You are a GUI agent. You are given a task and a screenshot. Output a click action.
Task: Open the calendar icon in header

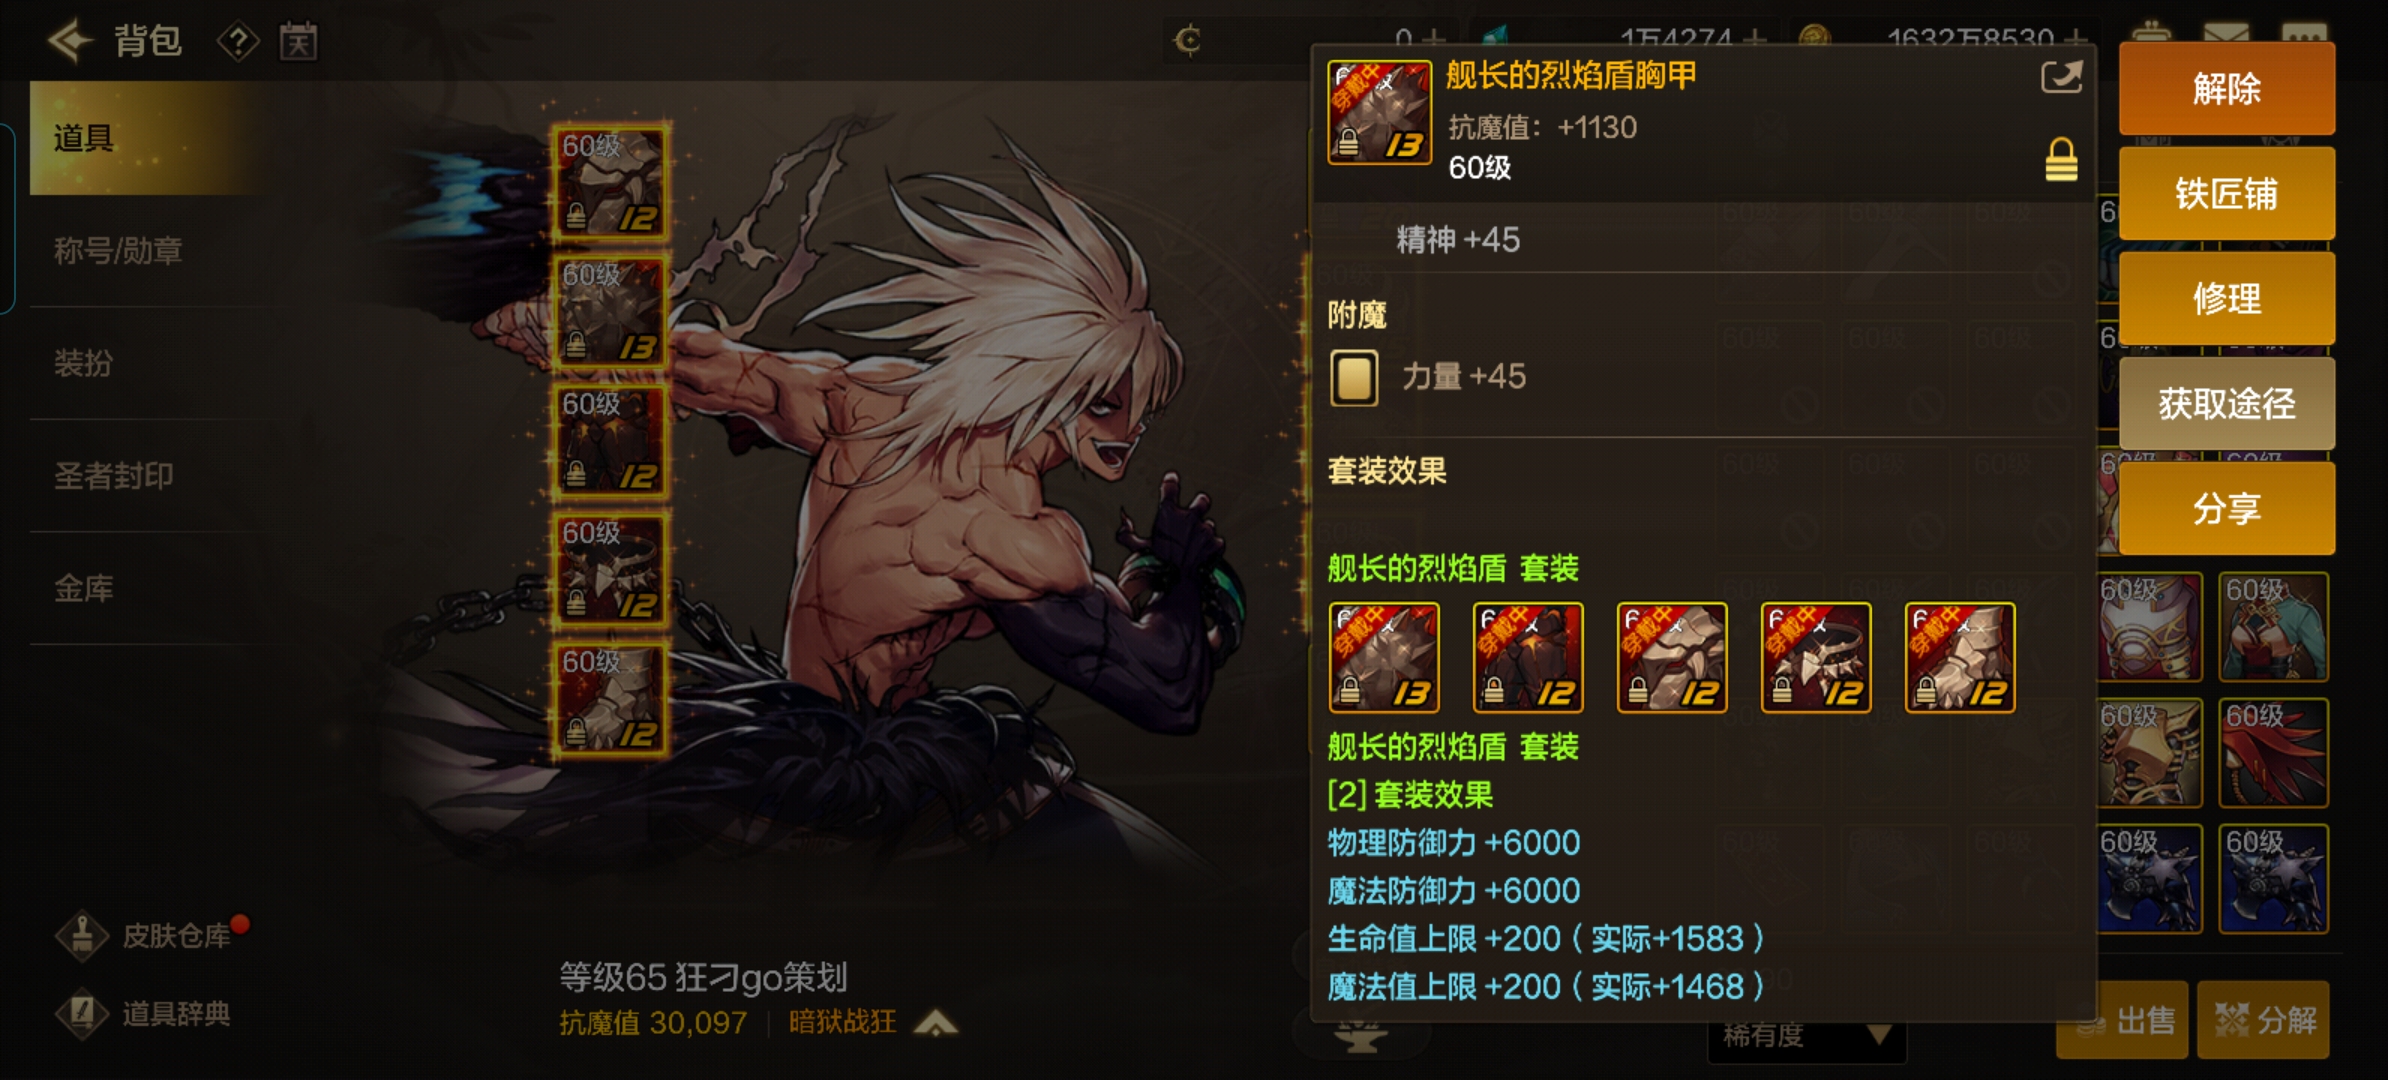click(x=298, y=41)
